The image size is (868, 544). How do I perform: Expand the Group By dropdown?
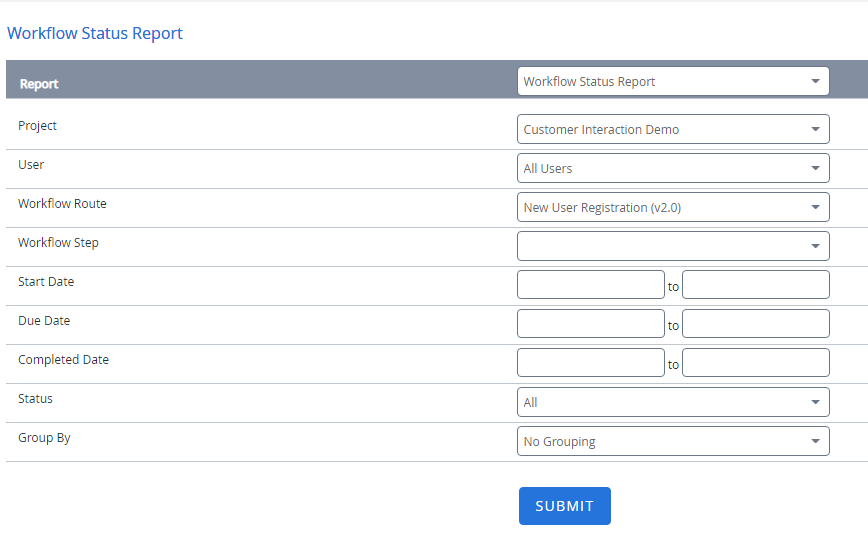pos(673,441)
